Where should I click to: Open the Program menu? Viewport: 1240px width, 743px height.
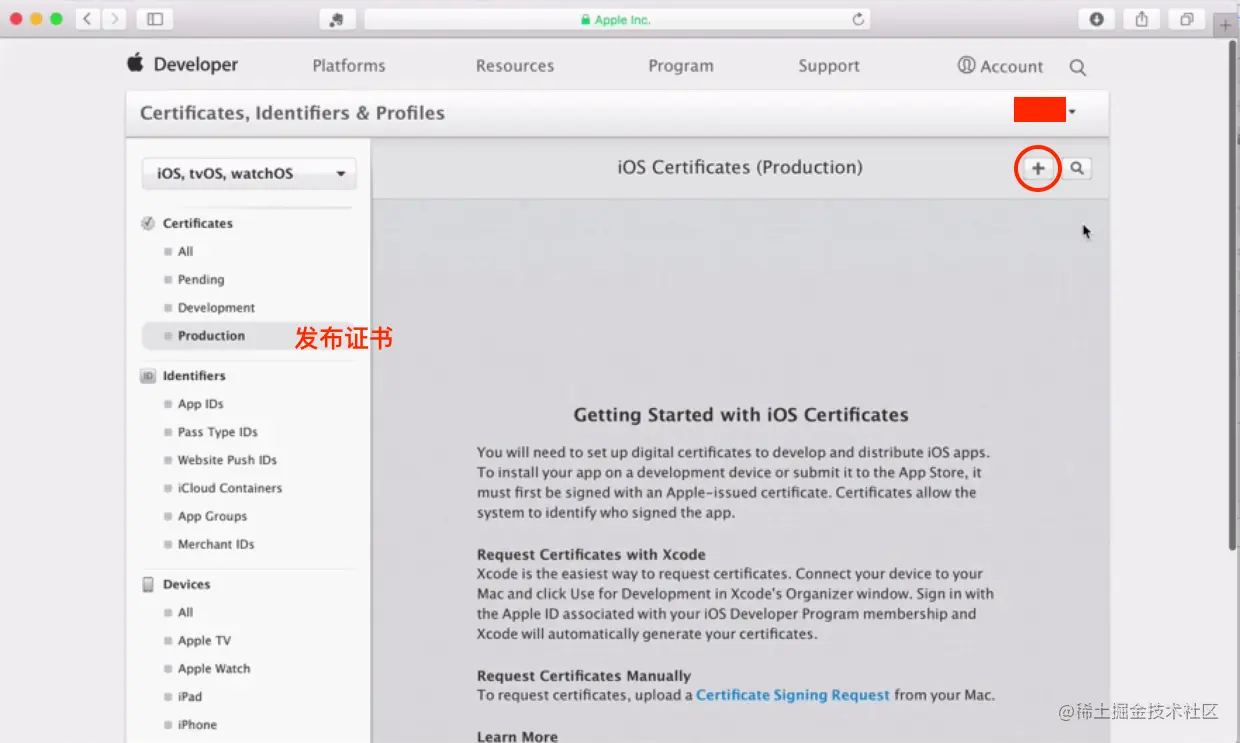[681, 66]
